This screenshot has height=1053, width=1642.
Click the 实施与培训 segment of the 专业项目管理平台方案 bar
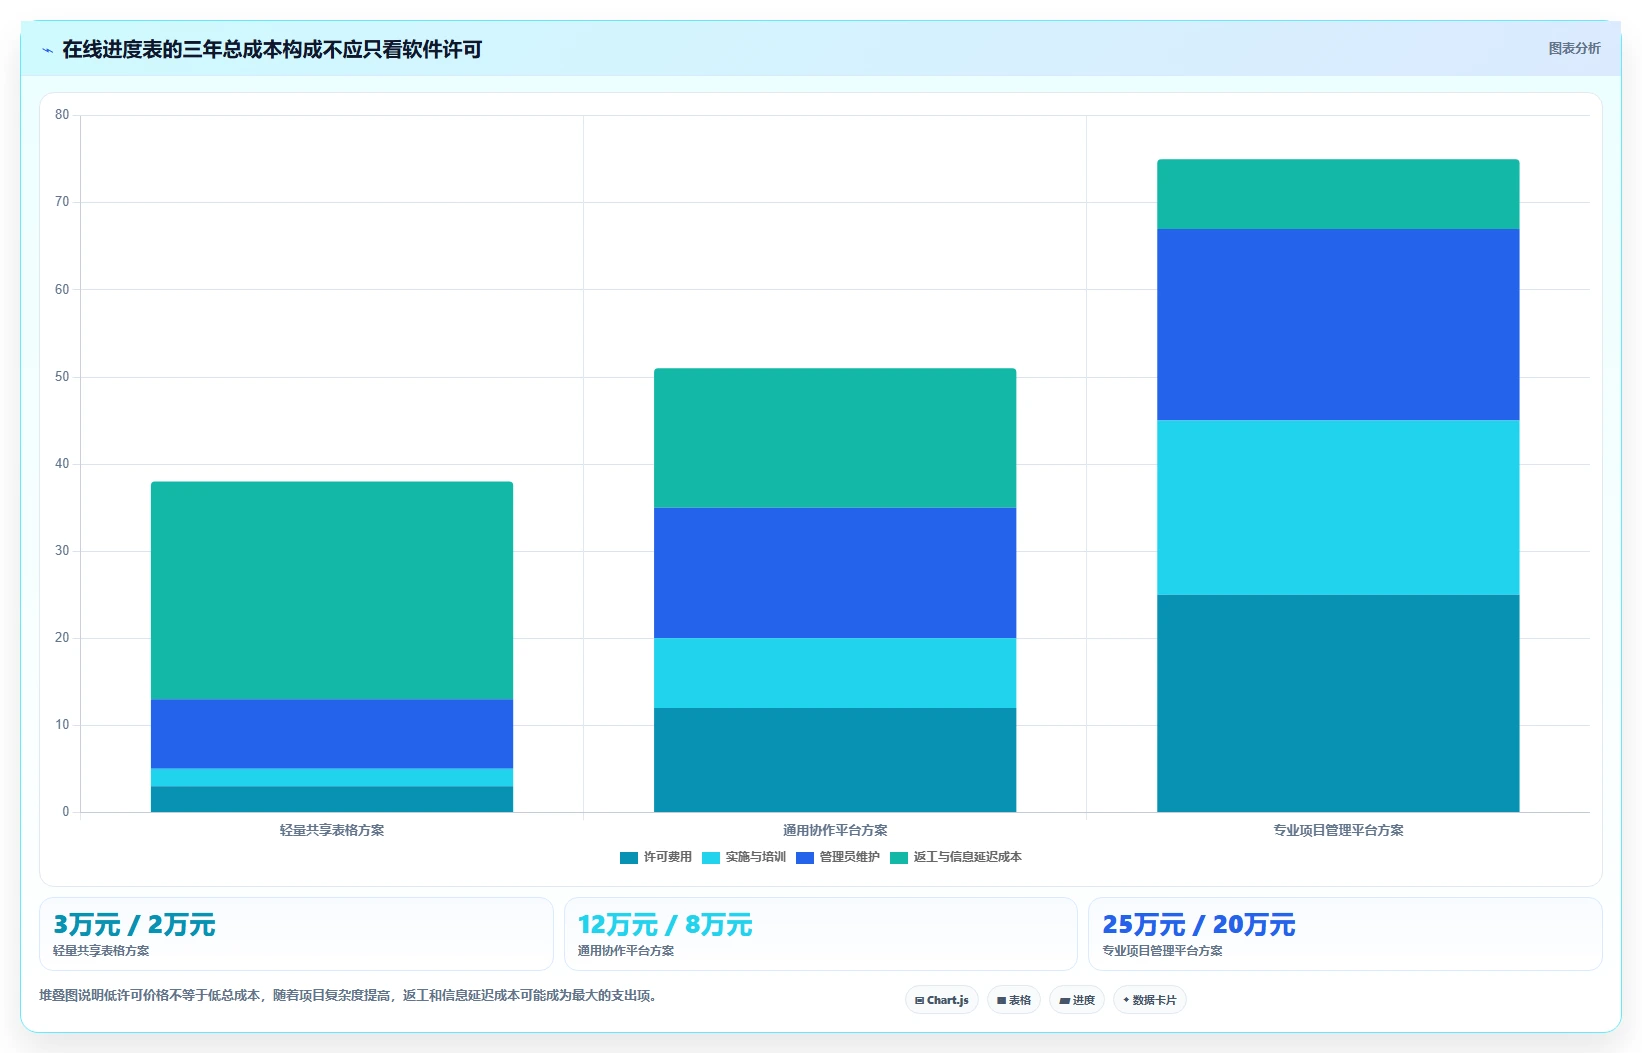pyautogui.click(x=1338, y=507)
